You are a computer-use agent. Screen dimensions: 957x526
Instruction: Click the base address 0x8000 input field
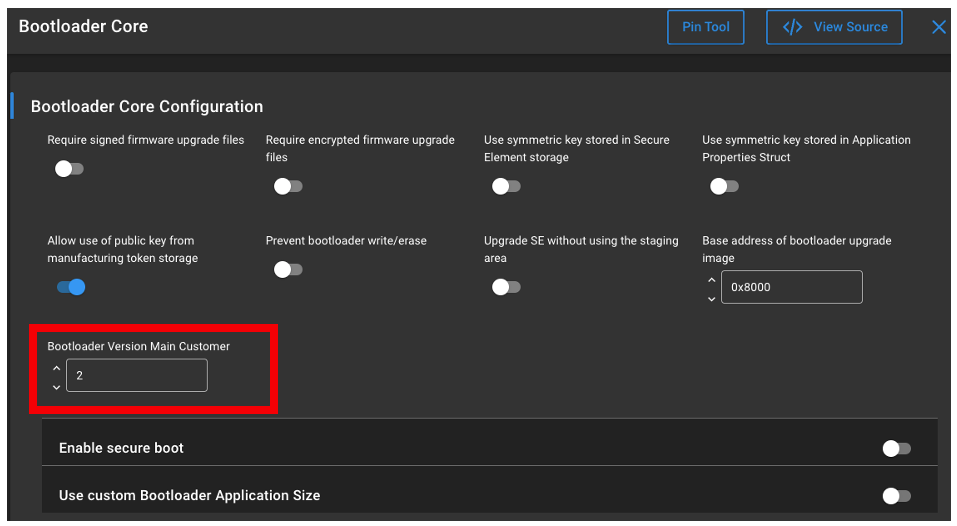790,287
